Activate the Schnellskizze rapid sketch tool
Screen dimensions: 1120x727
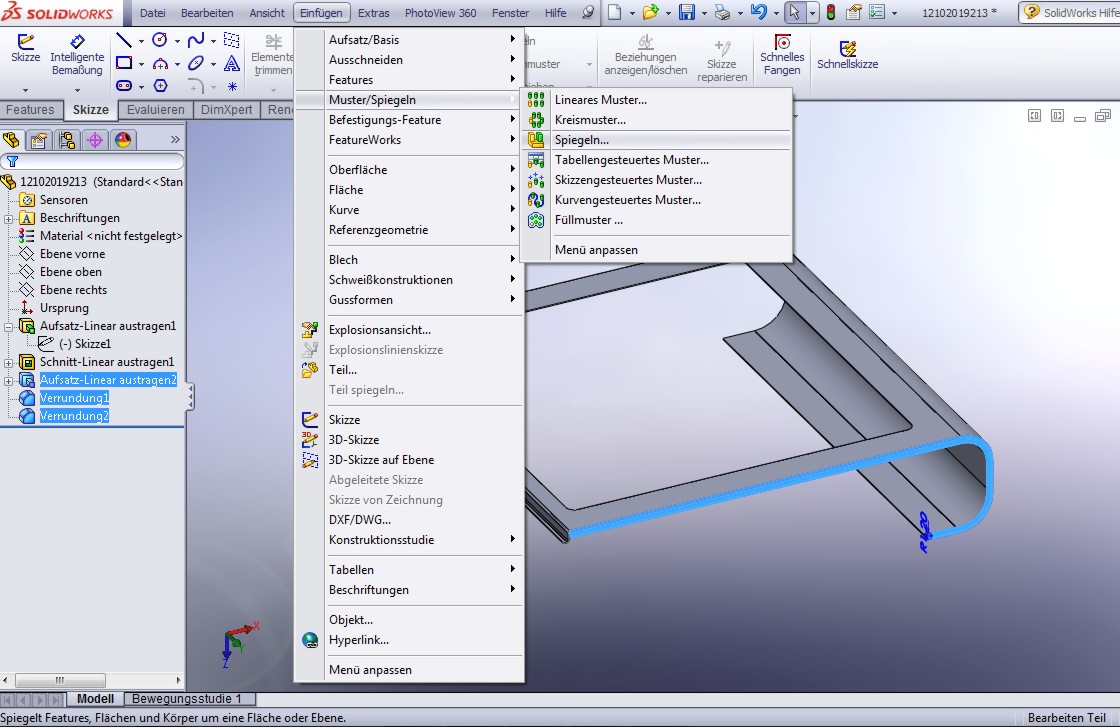[848, 55]
